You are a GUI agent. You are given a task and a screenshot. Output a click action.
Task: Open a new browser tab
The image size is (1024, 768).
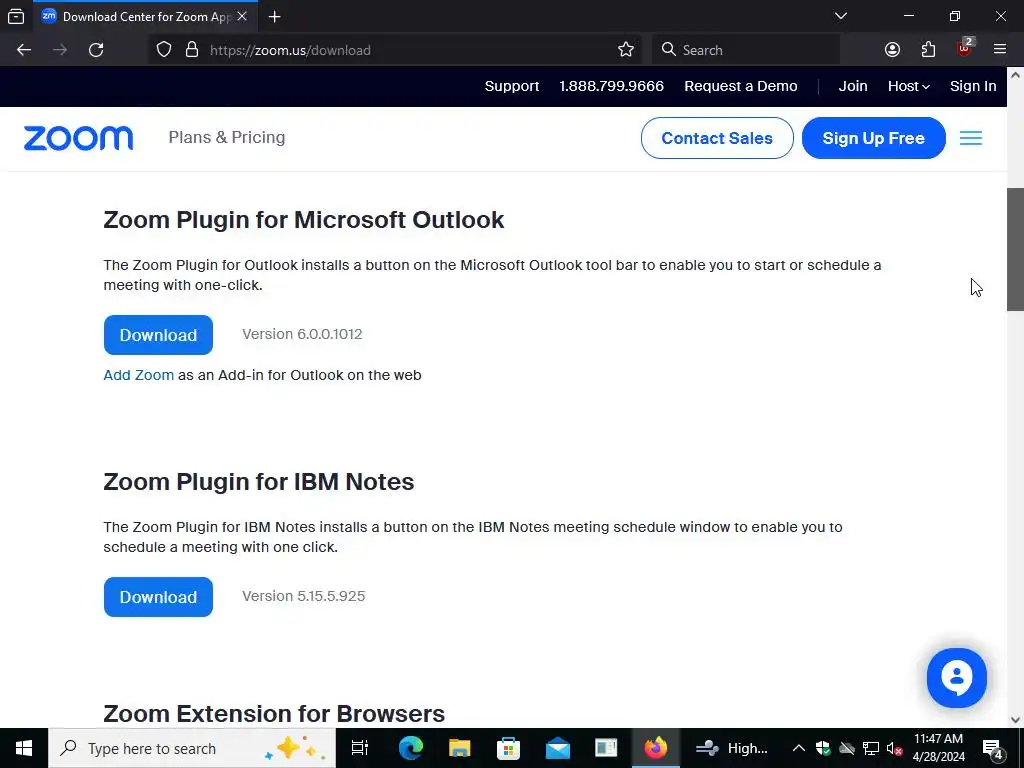(274, 17)
